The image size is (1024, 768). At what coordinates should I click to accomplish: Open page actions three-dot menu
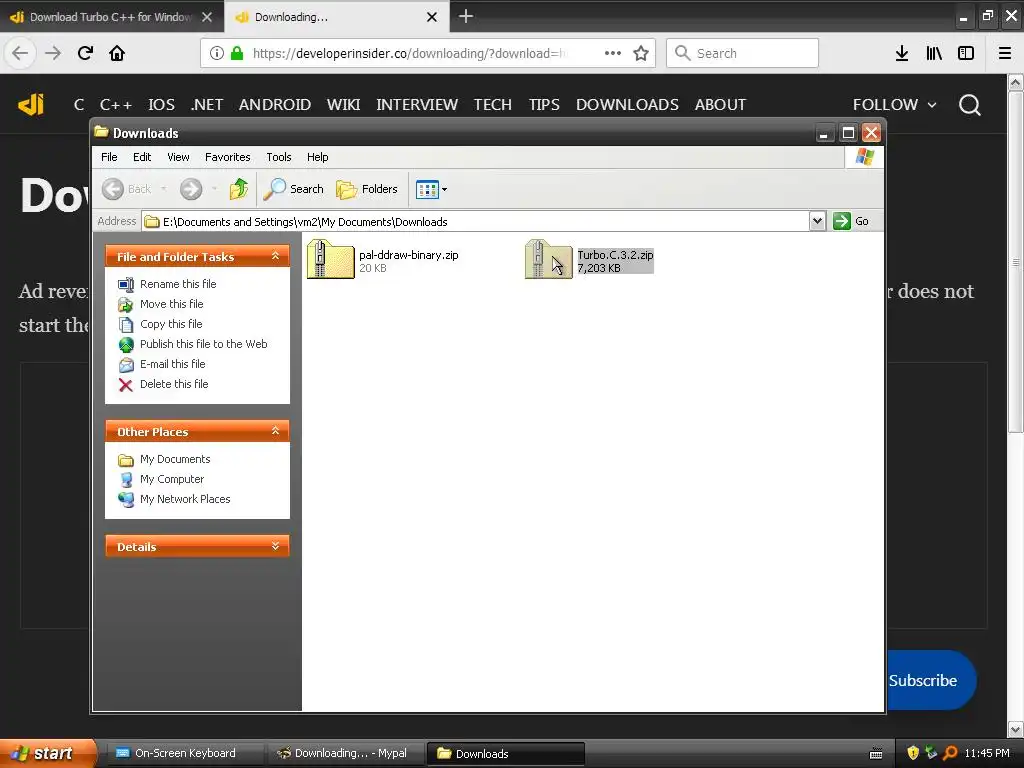coord(613,53)
